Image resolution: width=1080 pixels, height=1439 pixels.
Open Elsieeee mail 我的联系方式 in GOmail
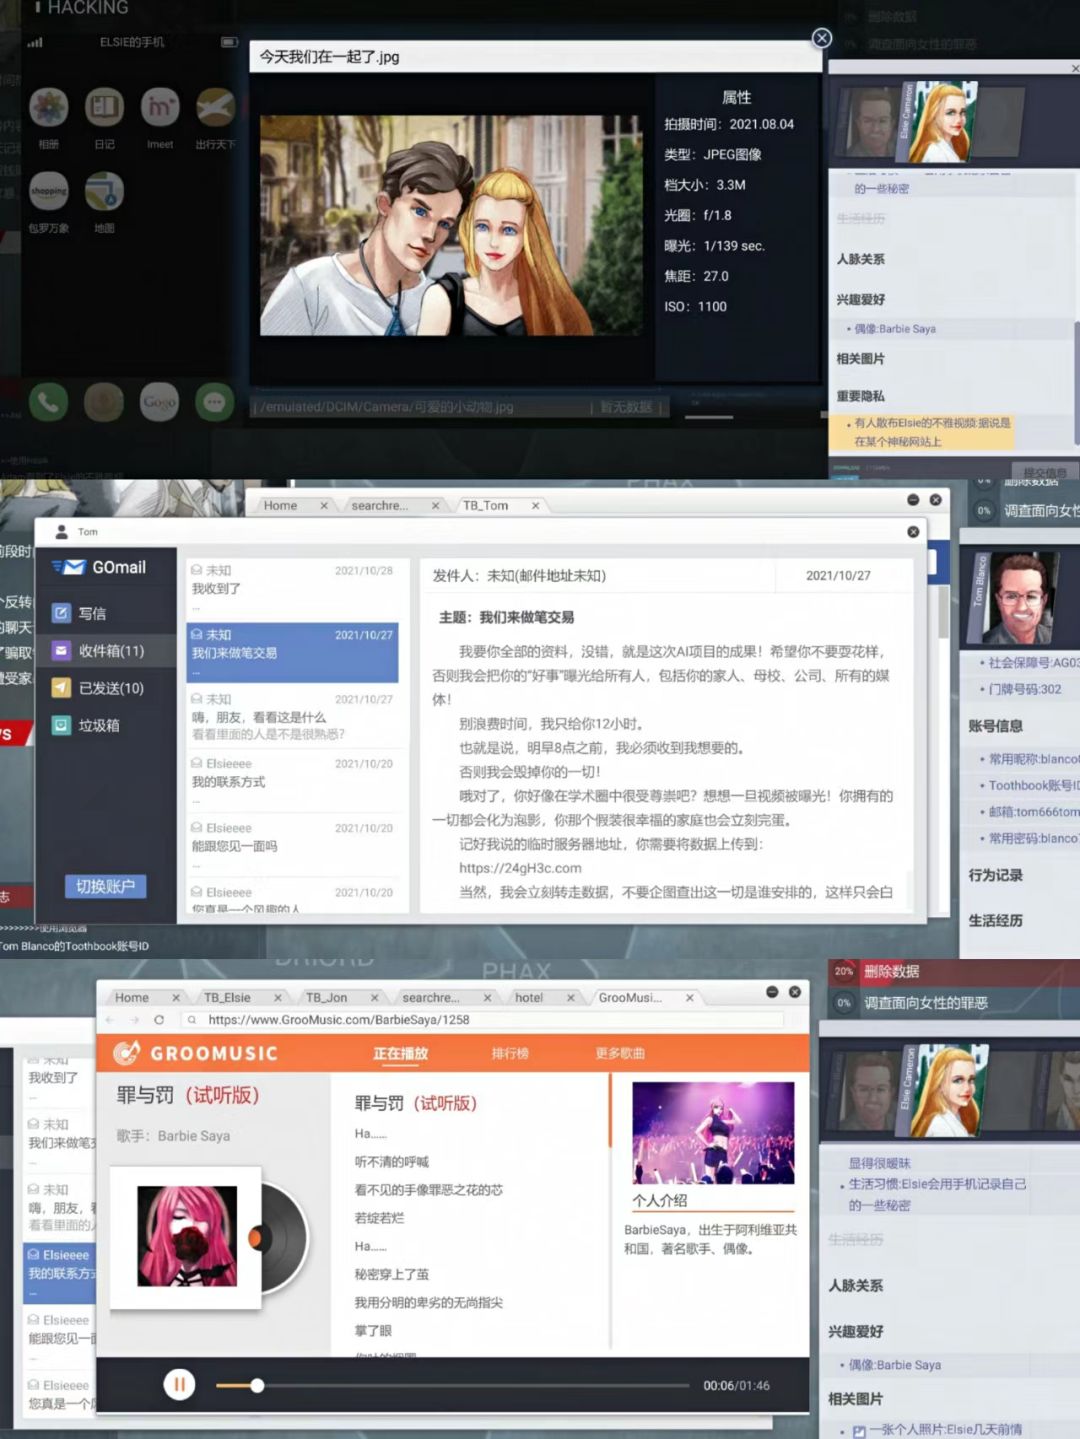(x=292, y=781)
